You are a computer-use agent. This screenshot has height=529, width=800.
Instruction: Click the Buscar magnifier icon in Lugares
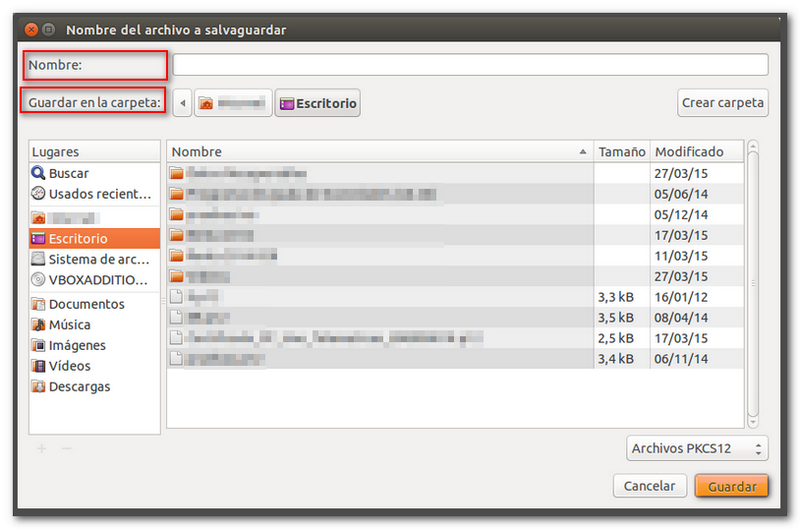[x=39, y=173]
